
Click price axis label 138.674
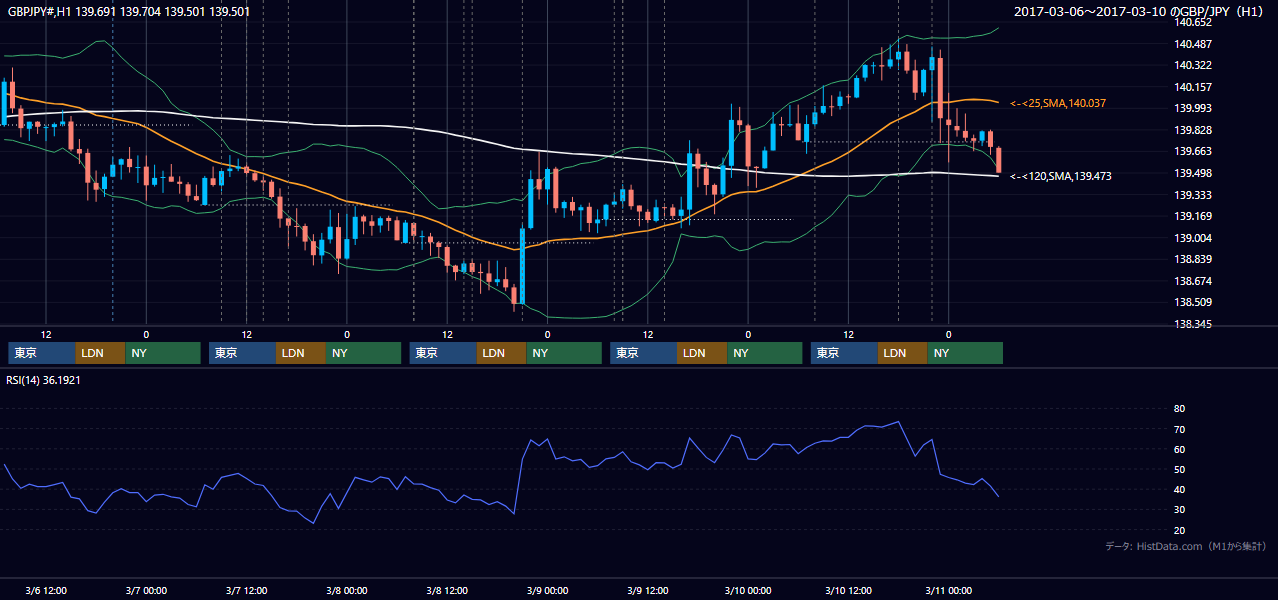(1193, 281)
